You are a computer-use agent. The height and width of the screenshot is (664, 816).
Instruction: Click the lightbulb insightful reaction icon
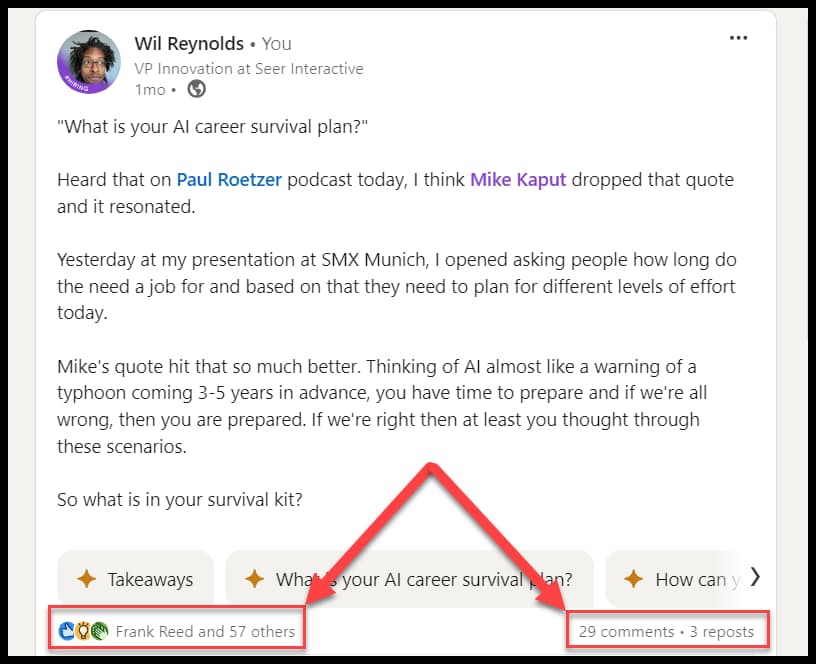click(83, 631)
